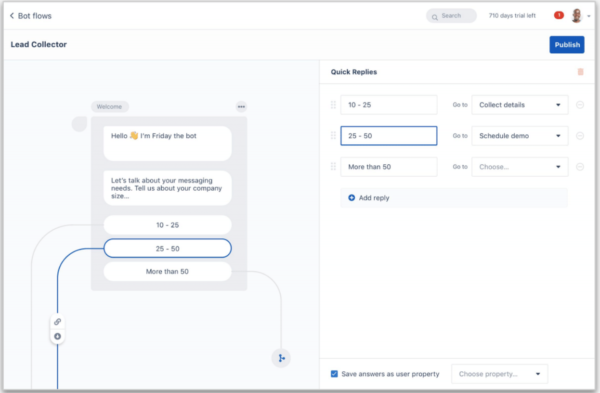600x393 pixels.
Task: Click the Publish button
Action: pos(567,44)
